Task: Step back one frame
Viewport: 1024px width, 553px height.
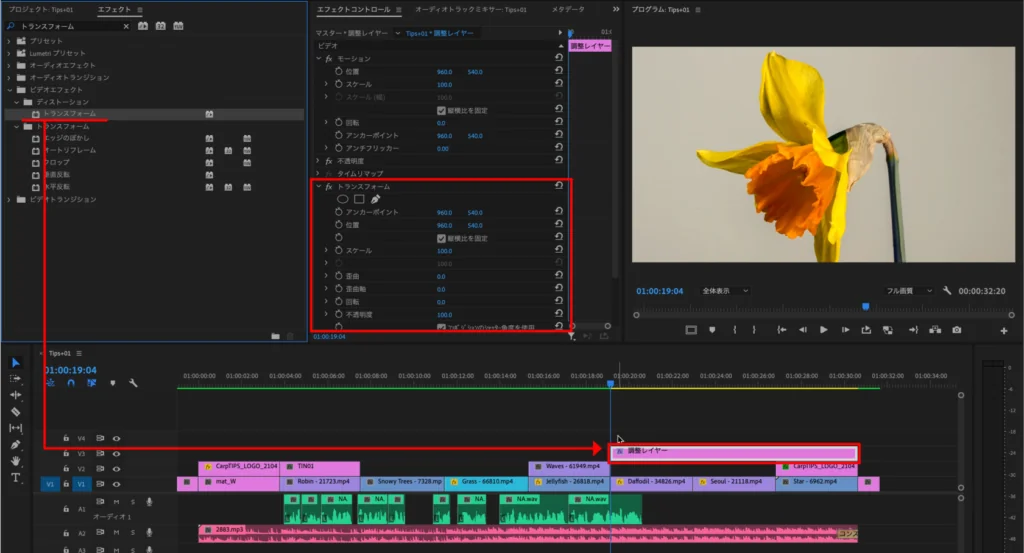Action: [803, 330]
